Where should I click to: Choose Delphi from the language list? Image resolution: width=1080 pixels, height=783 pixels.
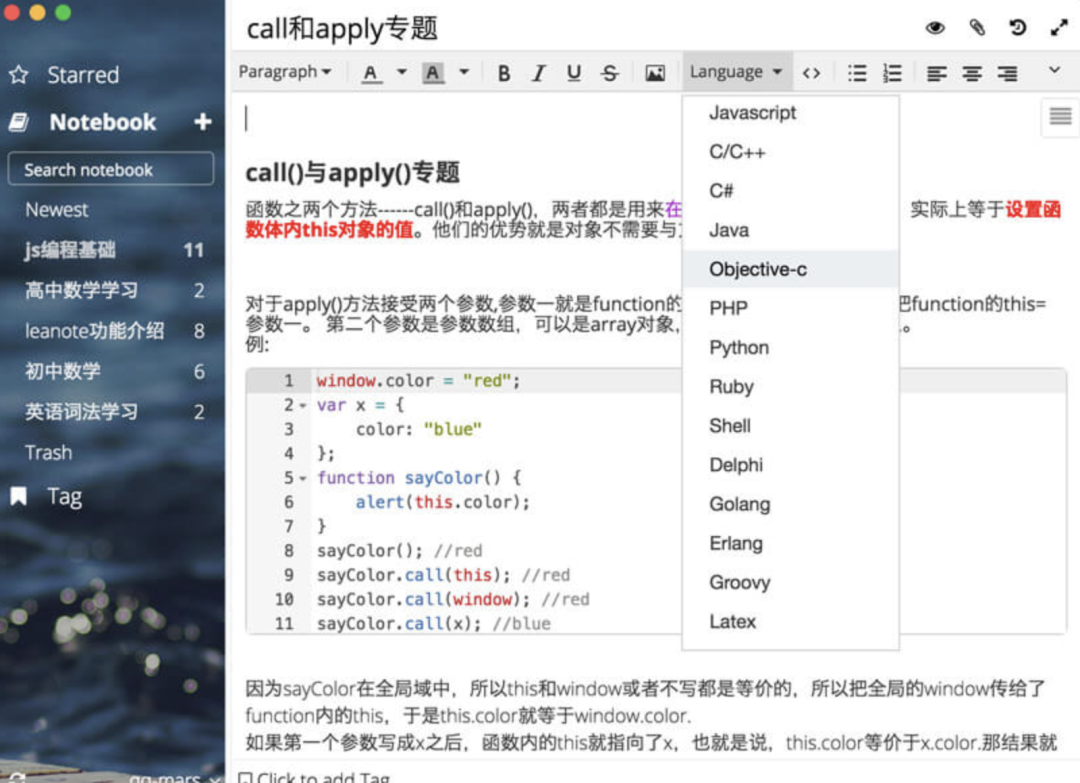pyautogui.click(x=790, y=465)
